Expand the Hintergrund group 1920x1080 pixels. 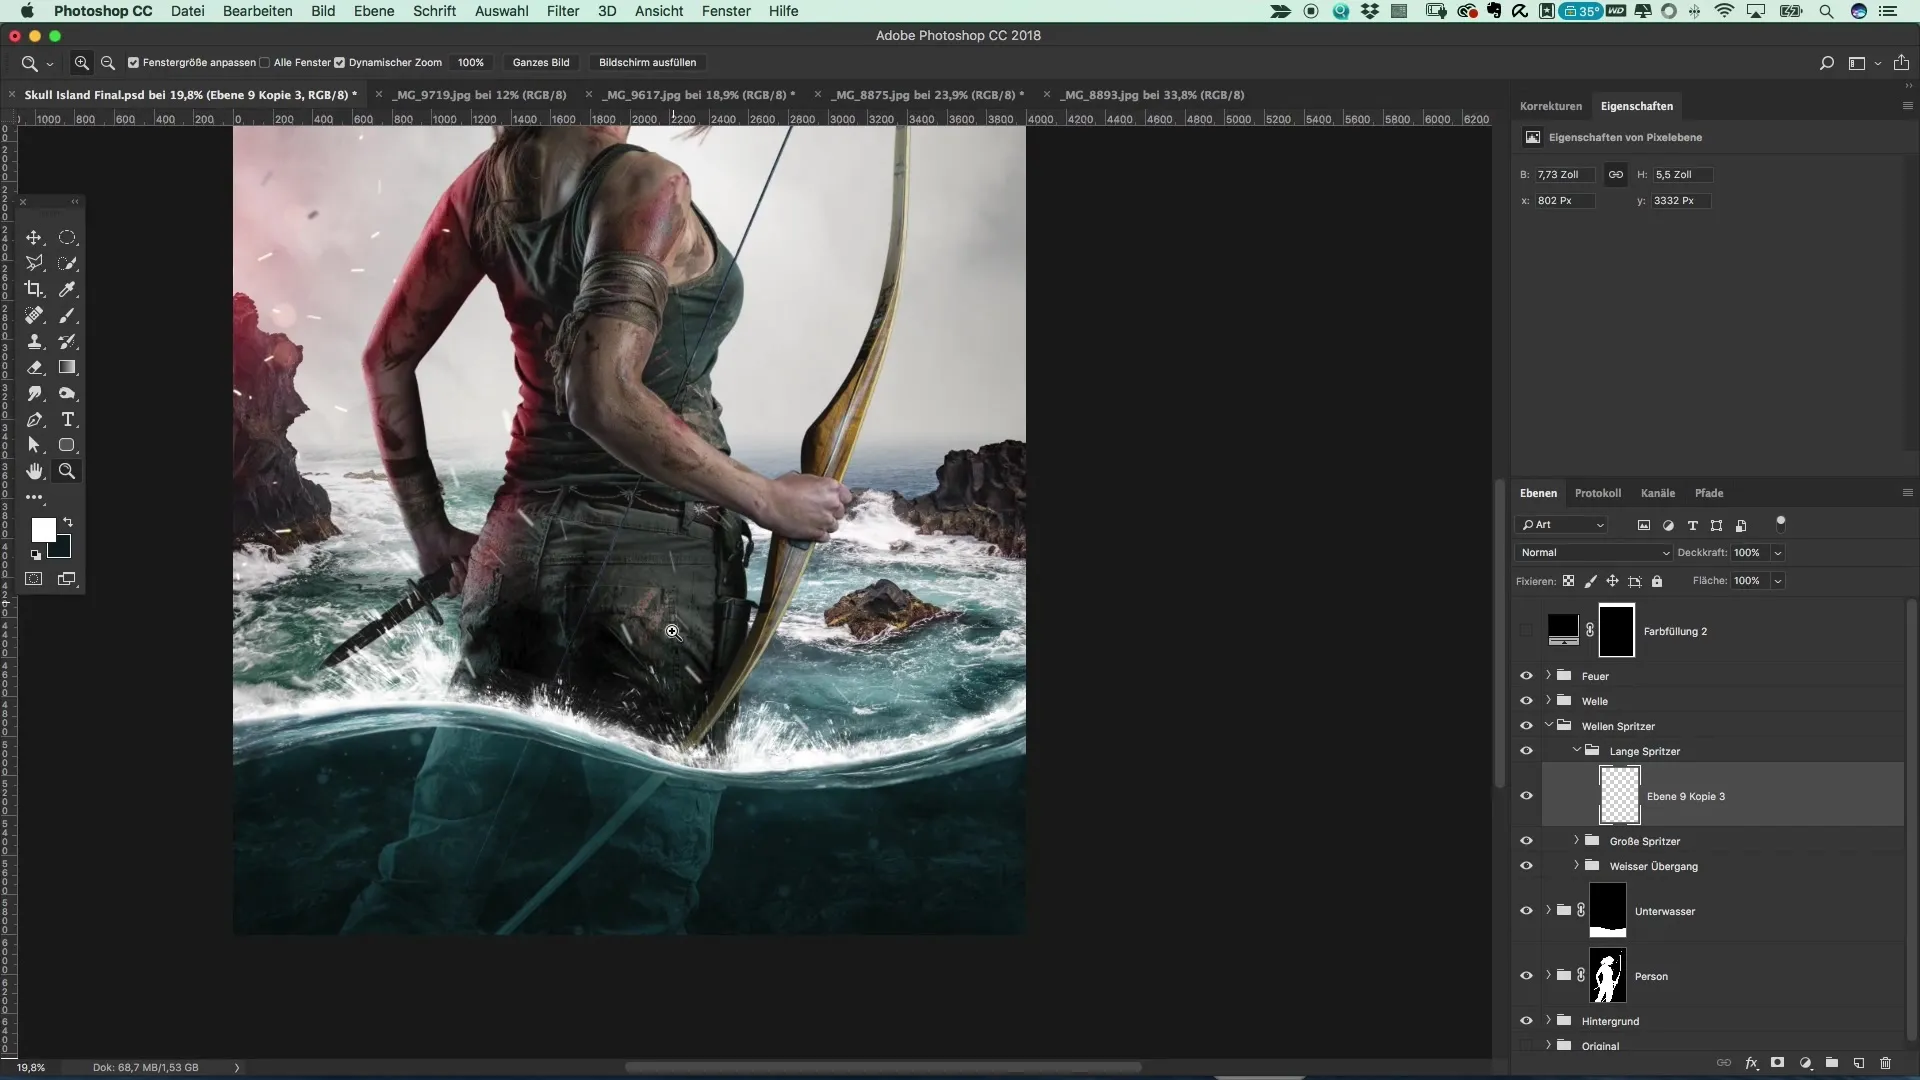(1548, 1020)
